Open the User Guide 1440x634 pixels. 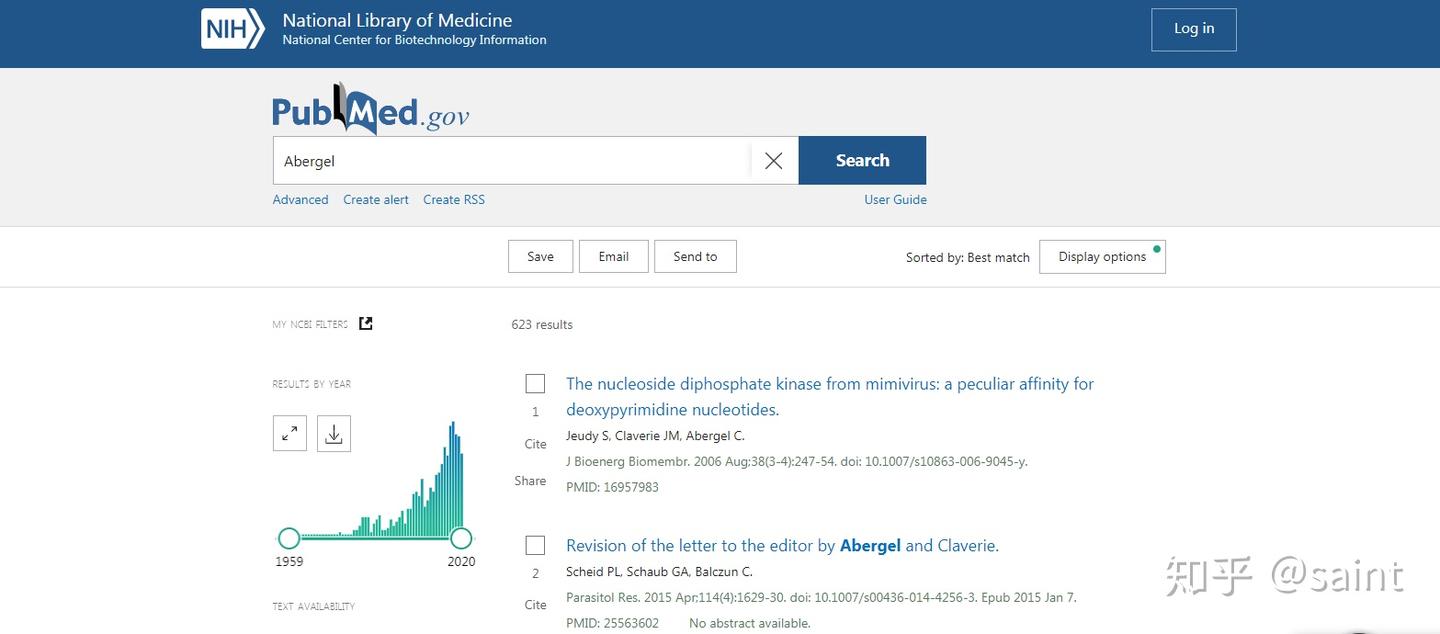coord(895,199)
